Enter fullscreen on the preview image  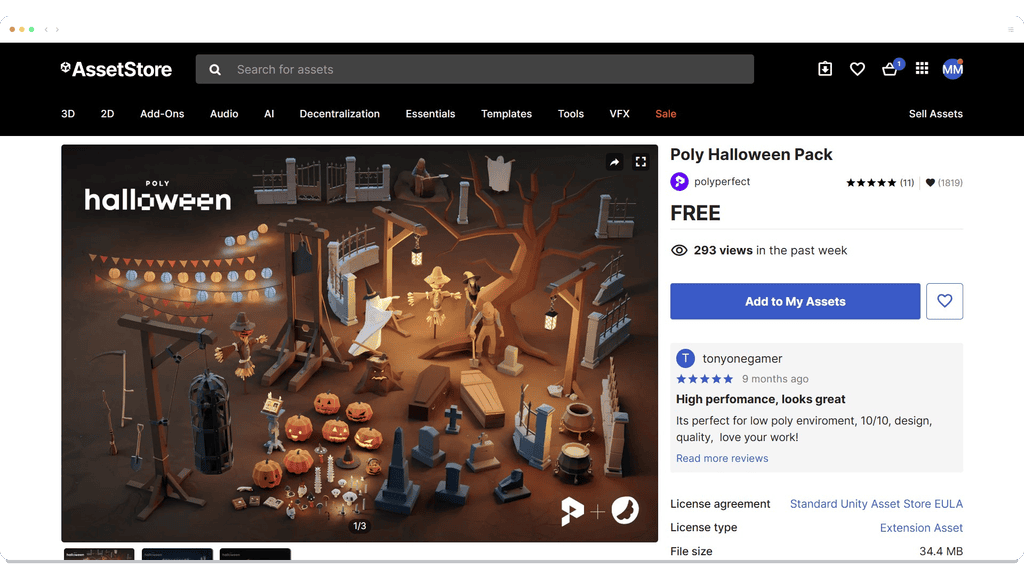(x=641, y=162)
